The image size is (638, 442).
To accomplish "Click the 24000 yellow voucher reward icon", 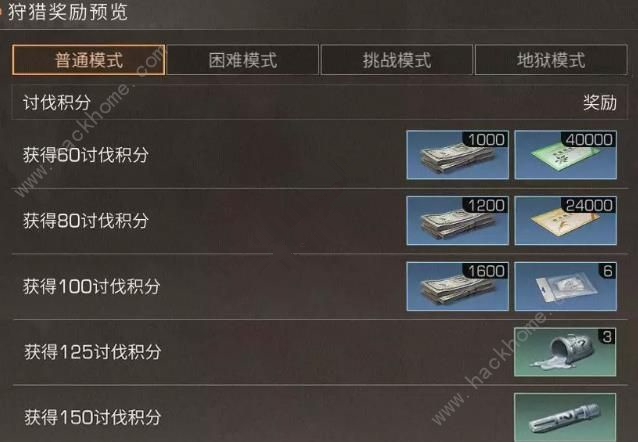I will pos(566,221).
